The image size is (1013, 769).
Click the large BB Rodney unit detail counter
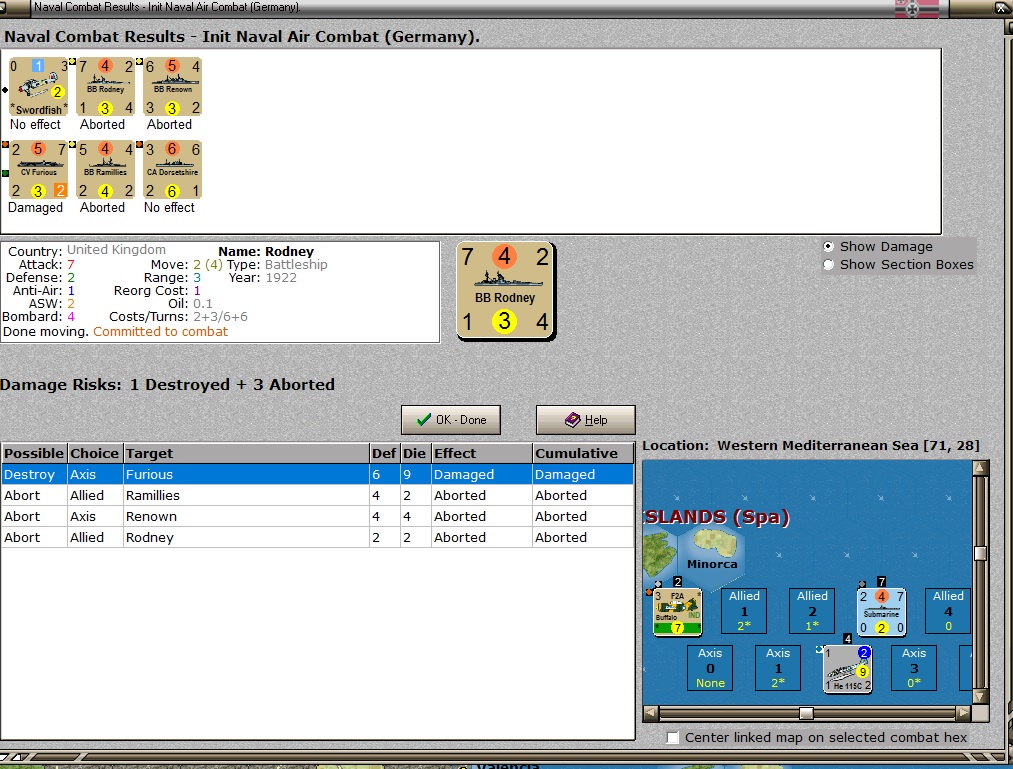[x=505, y=291]
